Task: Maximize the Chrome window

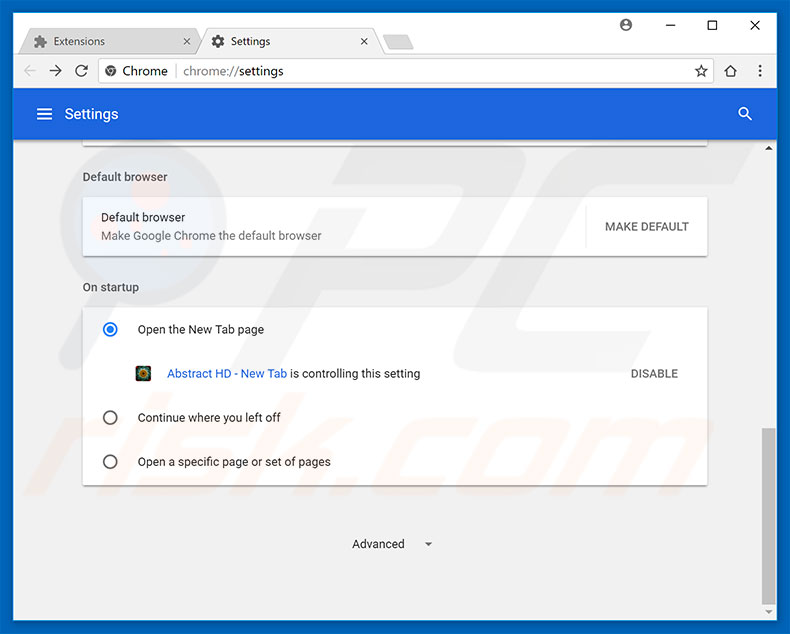Action: tap(712, 25)
